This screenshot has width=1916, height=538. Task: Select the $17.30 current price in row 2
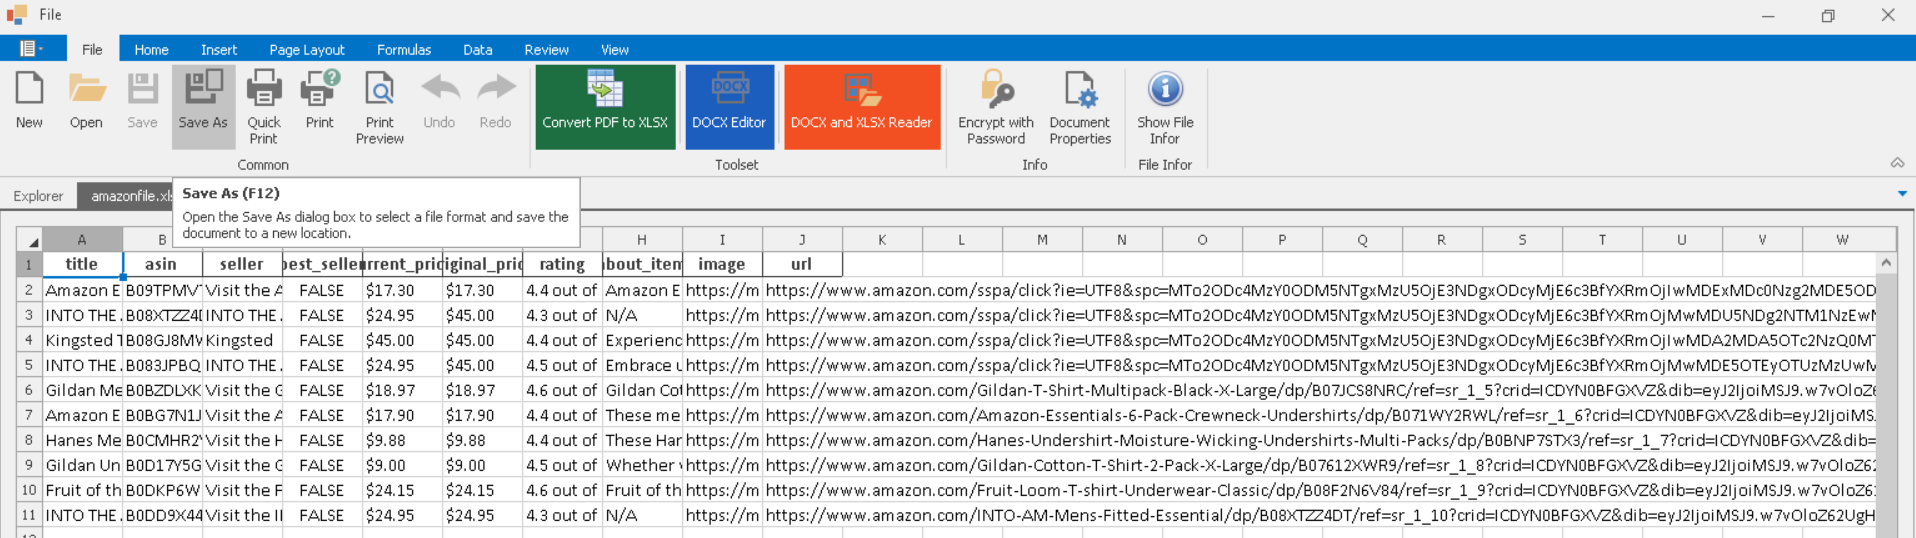[402, 290]
